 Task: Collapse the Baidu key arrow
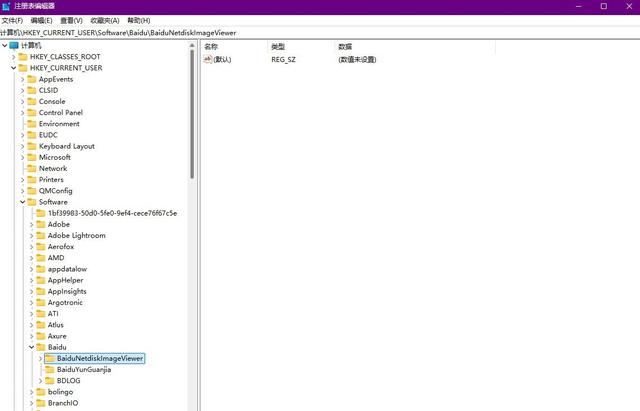(31, 347)
